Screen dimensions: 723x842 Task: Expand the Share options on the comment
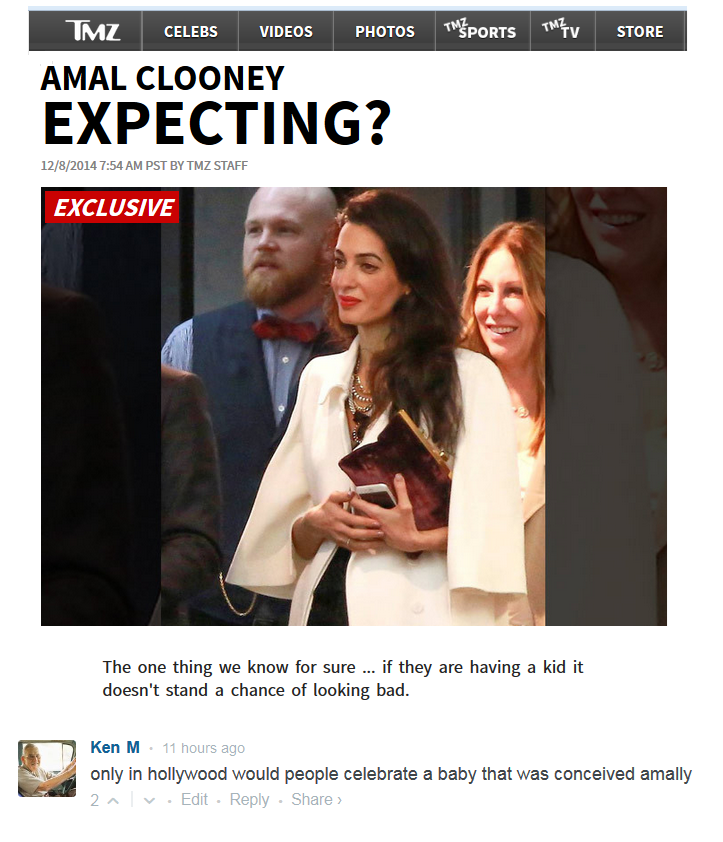[316, 800]
